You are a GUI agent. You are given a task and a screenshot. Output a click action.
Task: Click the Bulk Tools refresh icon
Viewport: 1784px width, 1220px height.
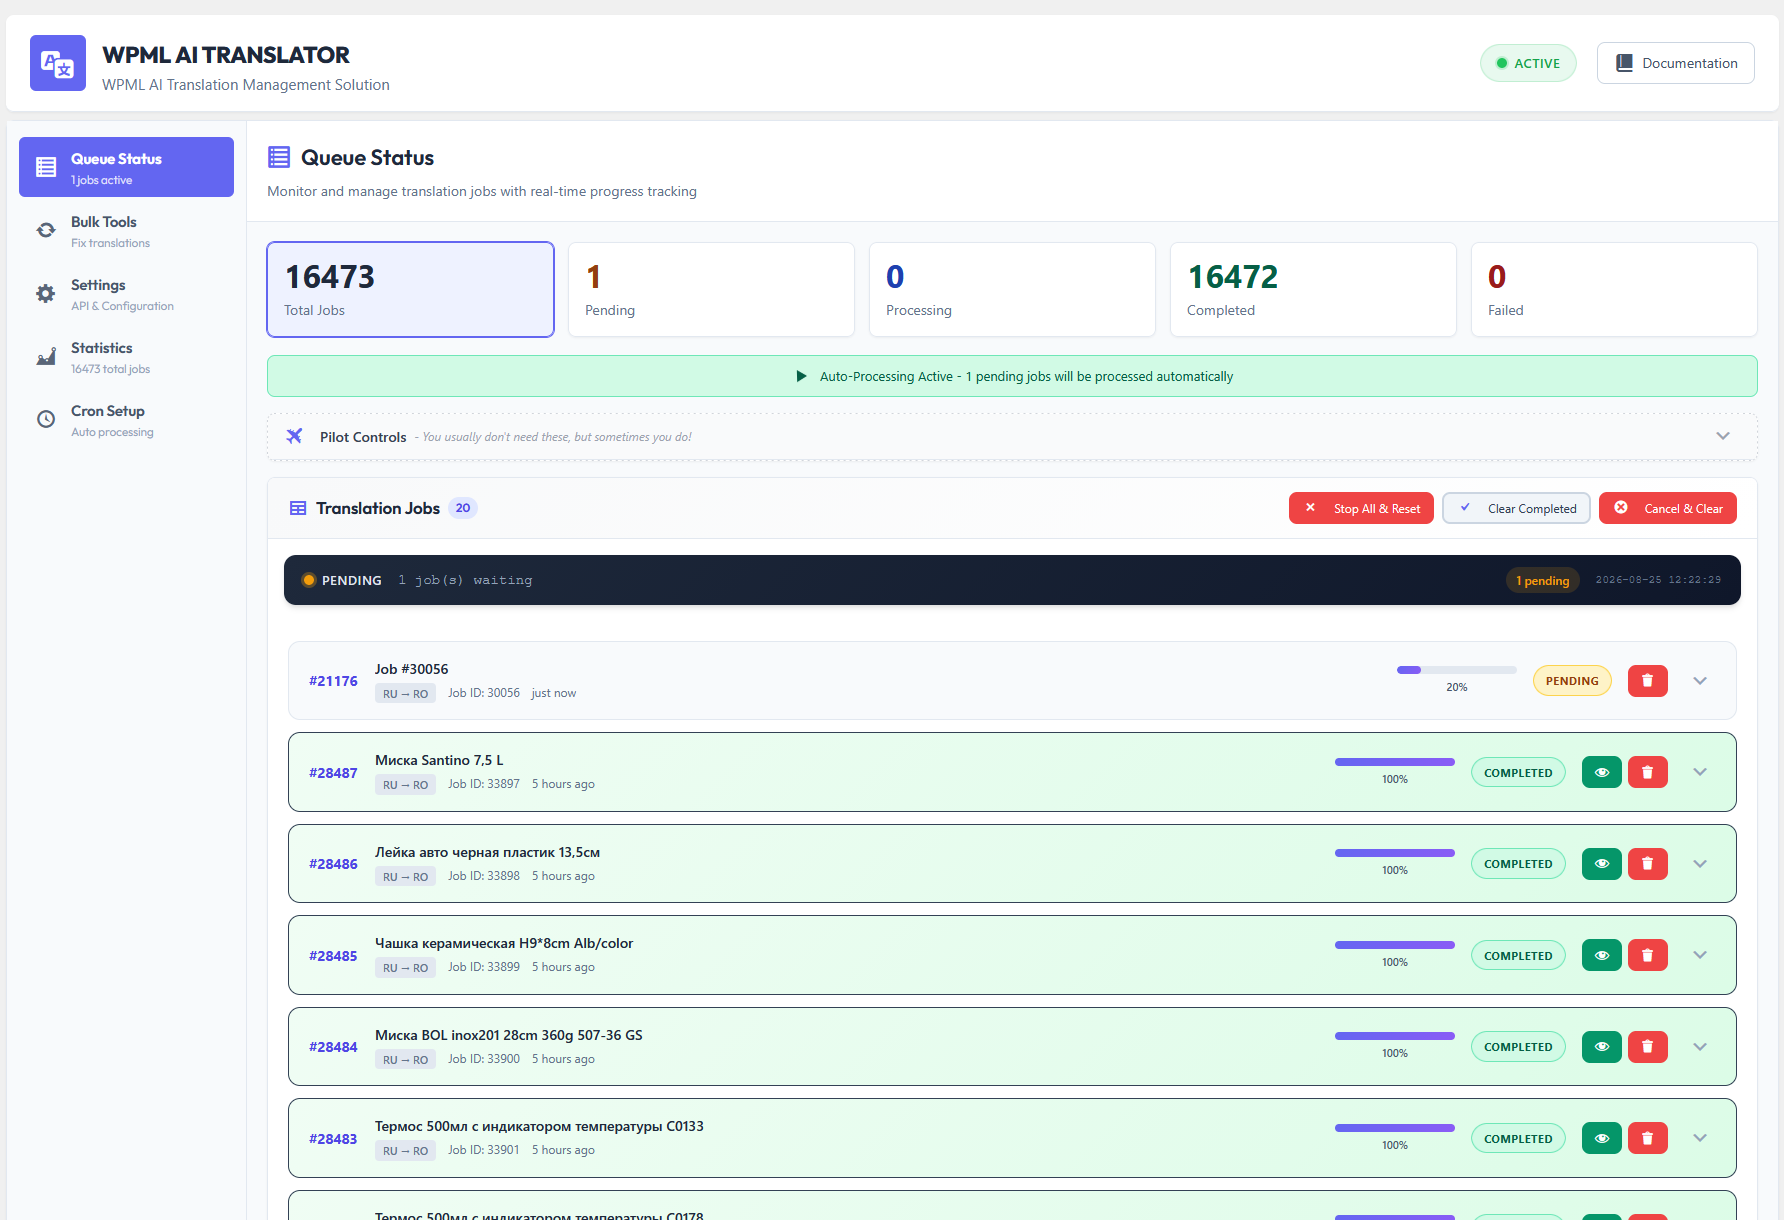pyautogui.click(x=46, y=231)
